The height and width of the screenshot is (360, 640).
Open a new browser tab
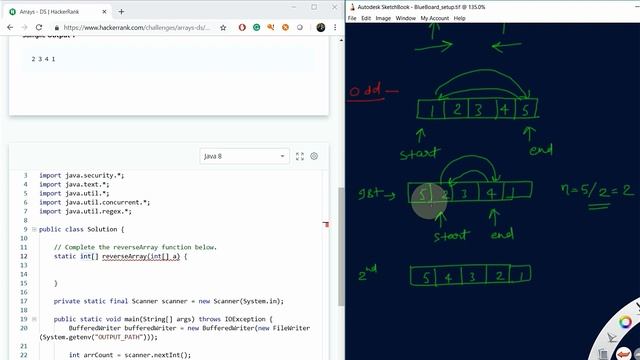pyautogui.click(x=121, y=12)
